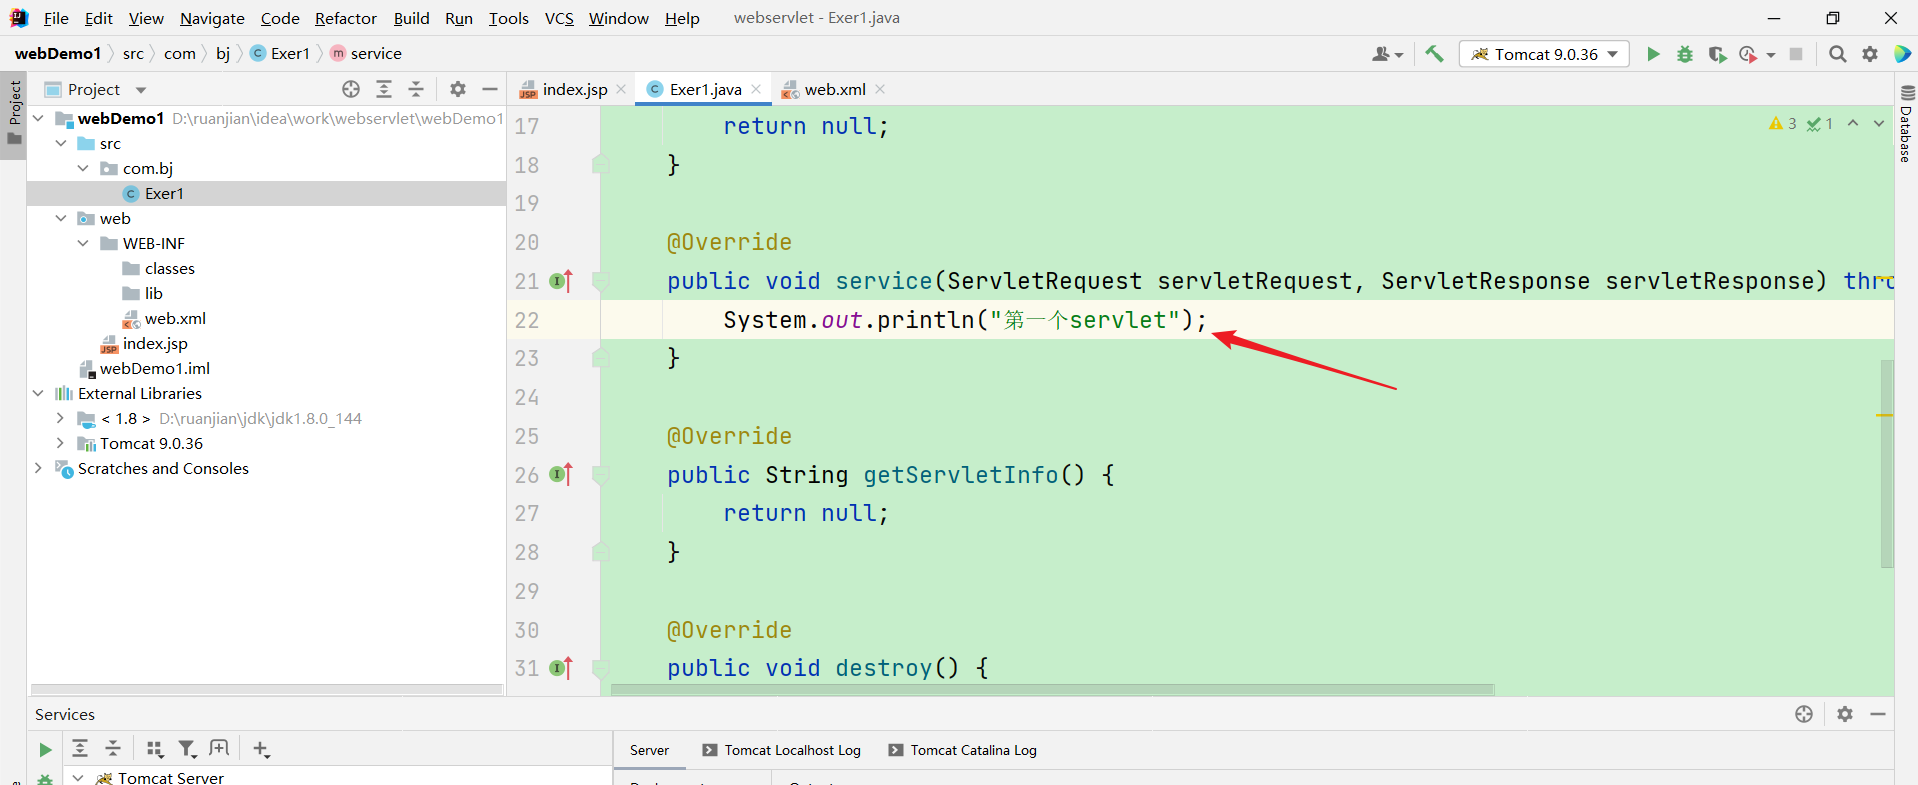Viewport: 1918px width, 785px height.
Task: Collapse the com.bj package node
Action: point(83,168)
